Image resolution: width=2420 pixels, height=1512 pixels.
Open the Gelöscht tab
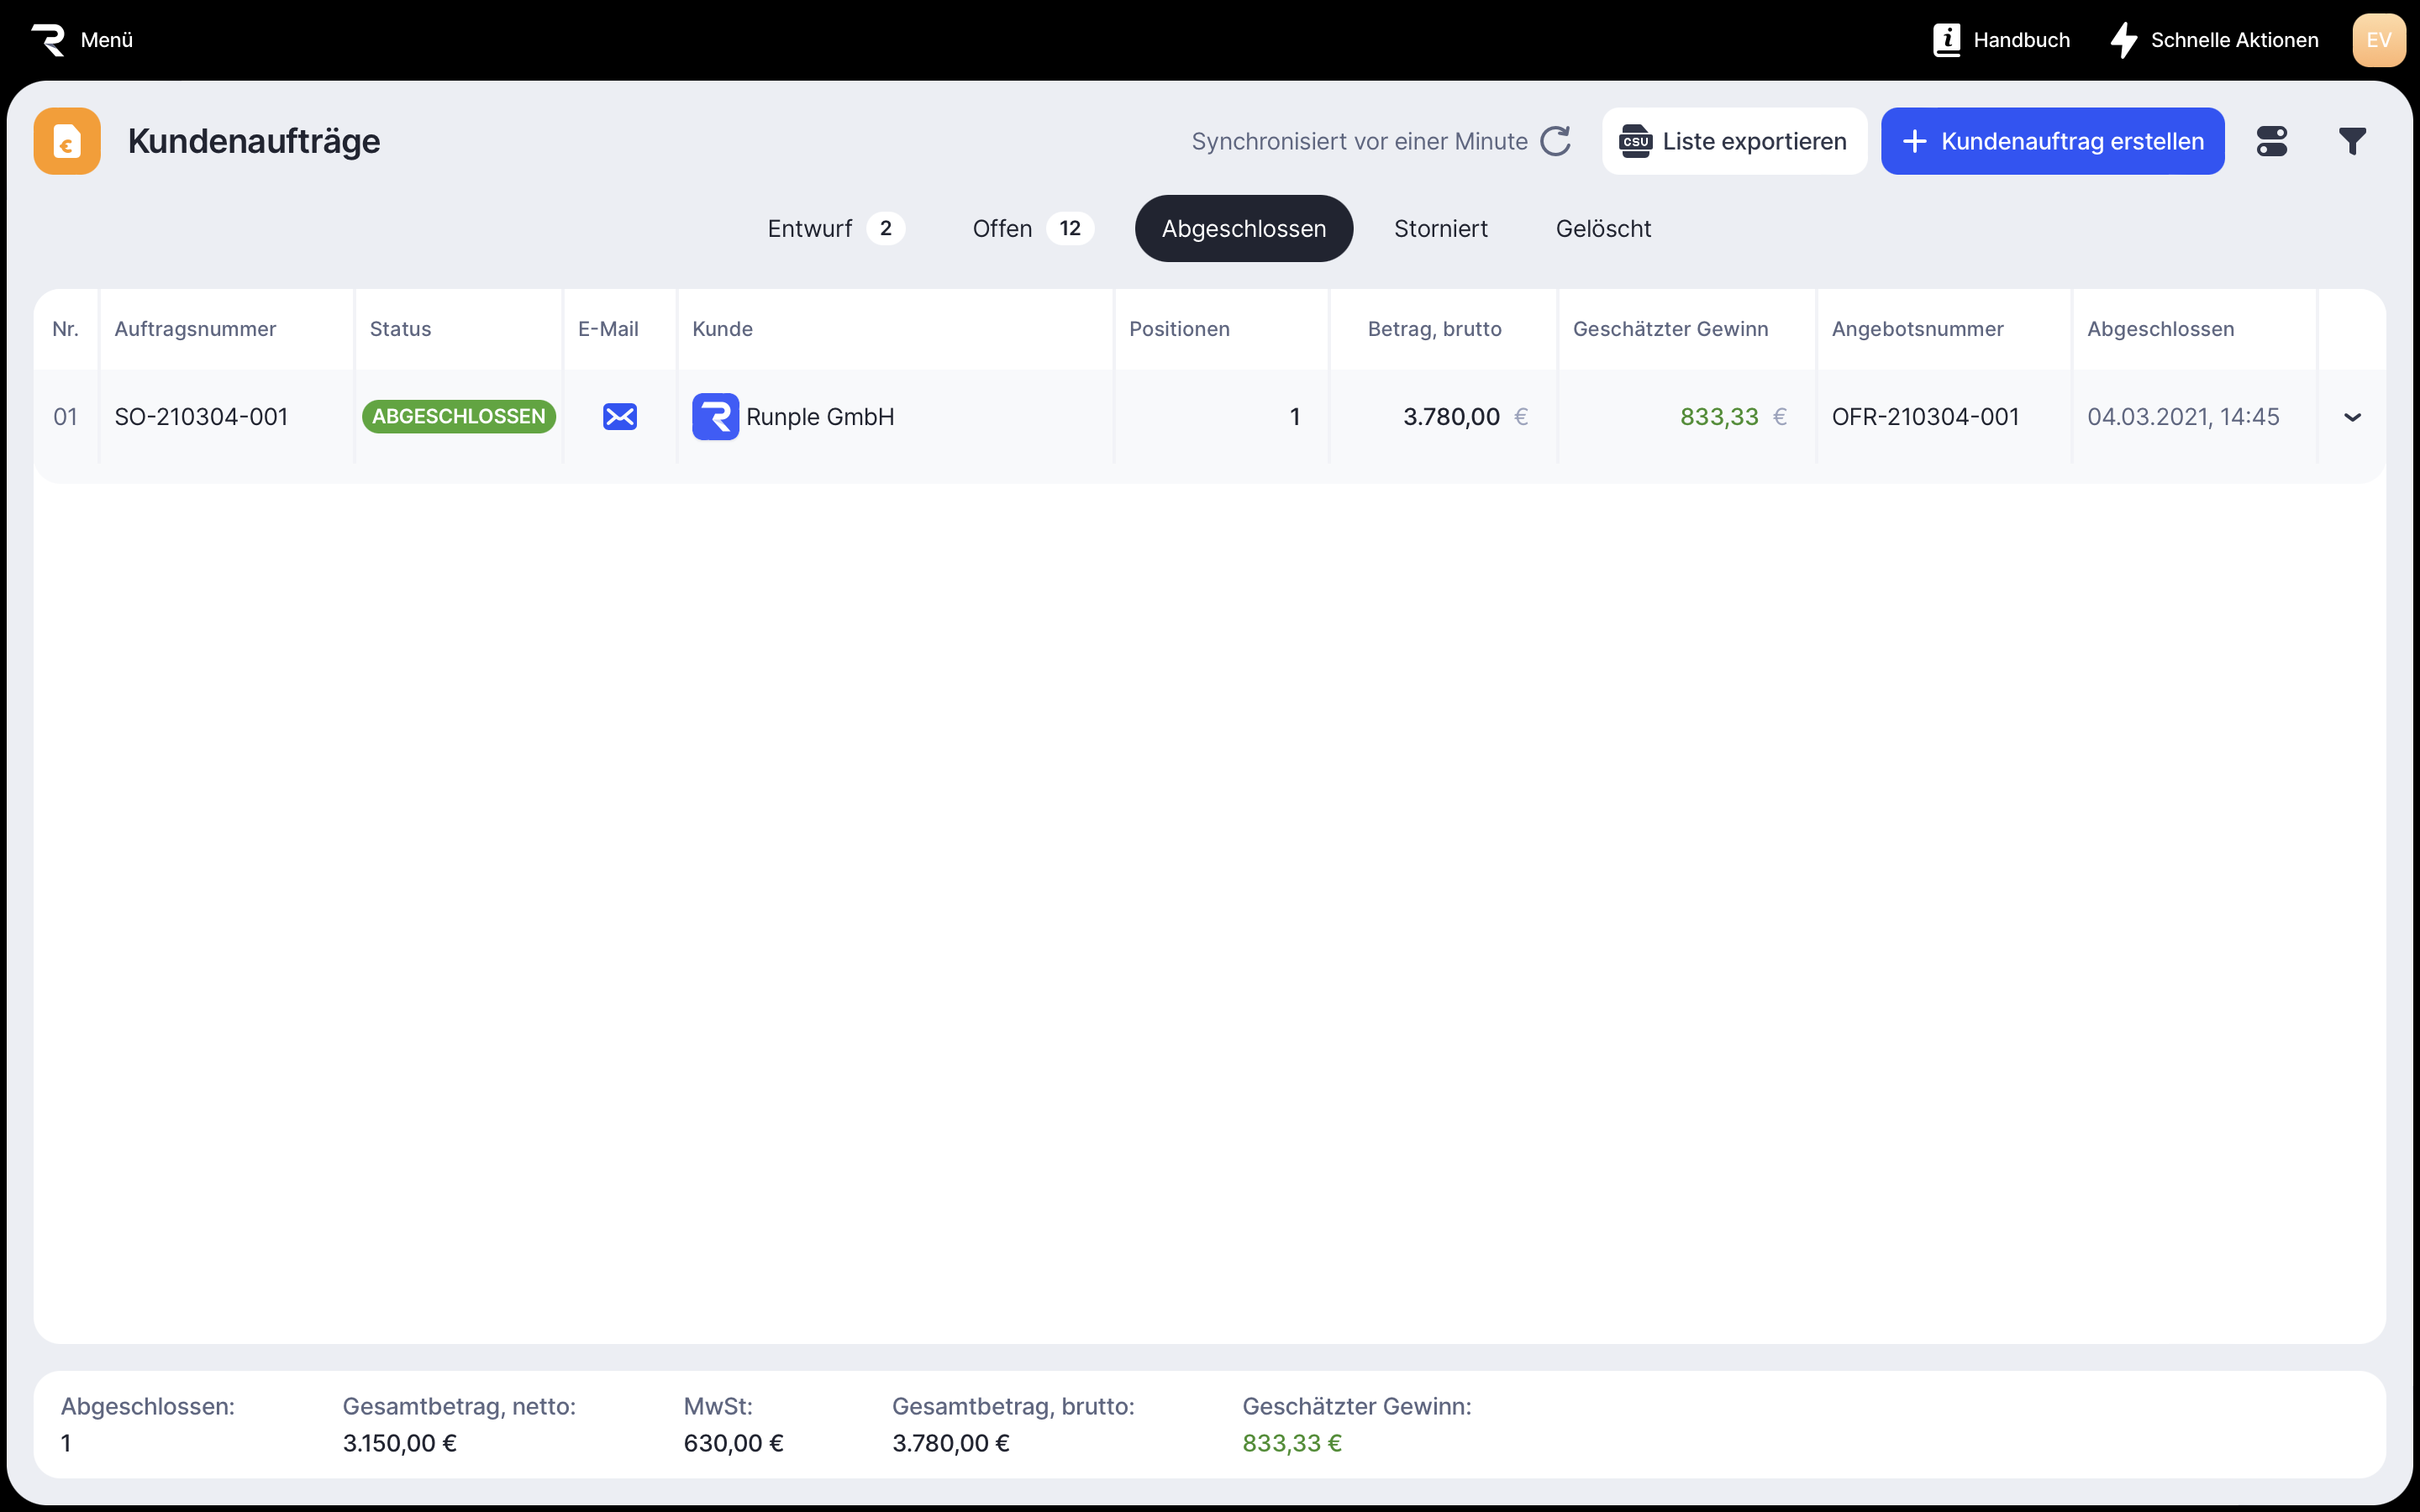[x=1602, y=229]
